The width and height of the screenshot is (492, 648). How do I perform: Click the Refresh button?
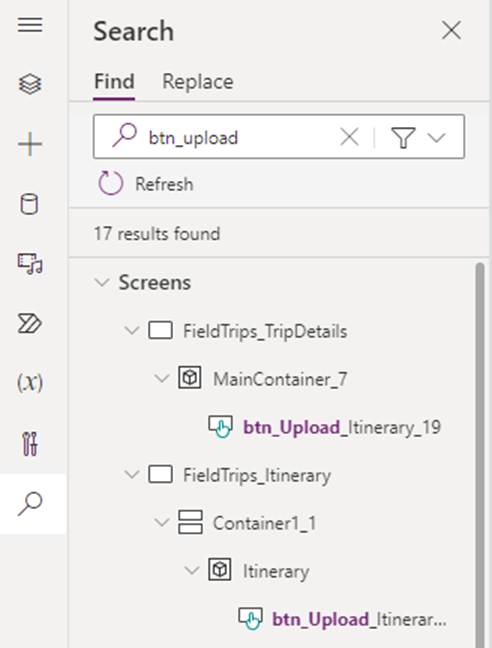tap(146, 183)
